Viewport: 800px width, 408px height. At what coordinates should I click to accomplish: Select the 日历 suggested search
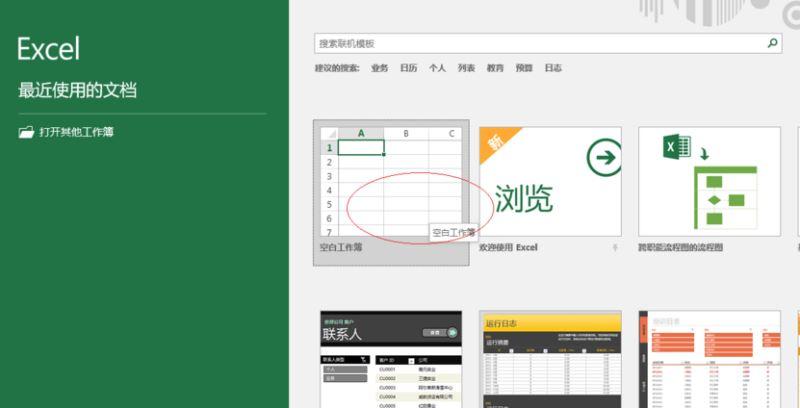coord(408,68)
